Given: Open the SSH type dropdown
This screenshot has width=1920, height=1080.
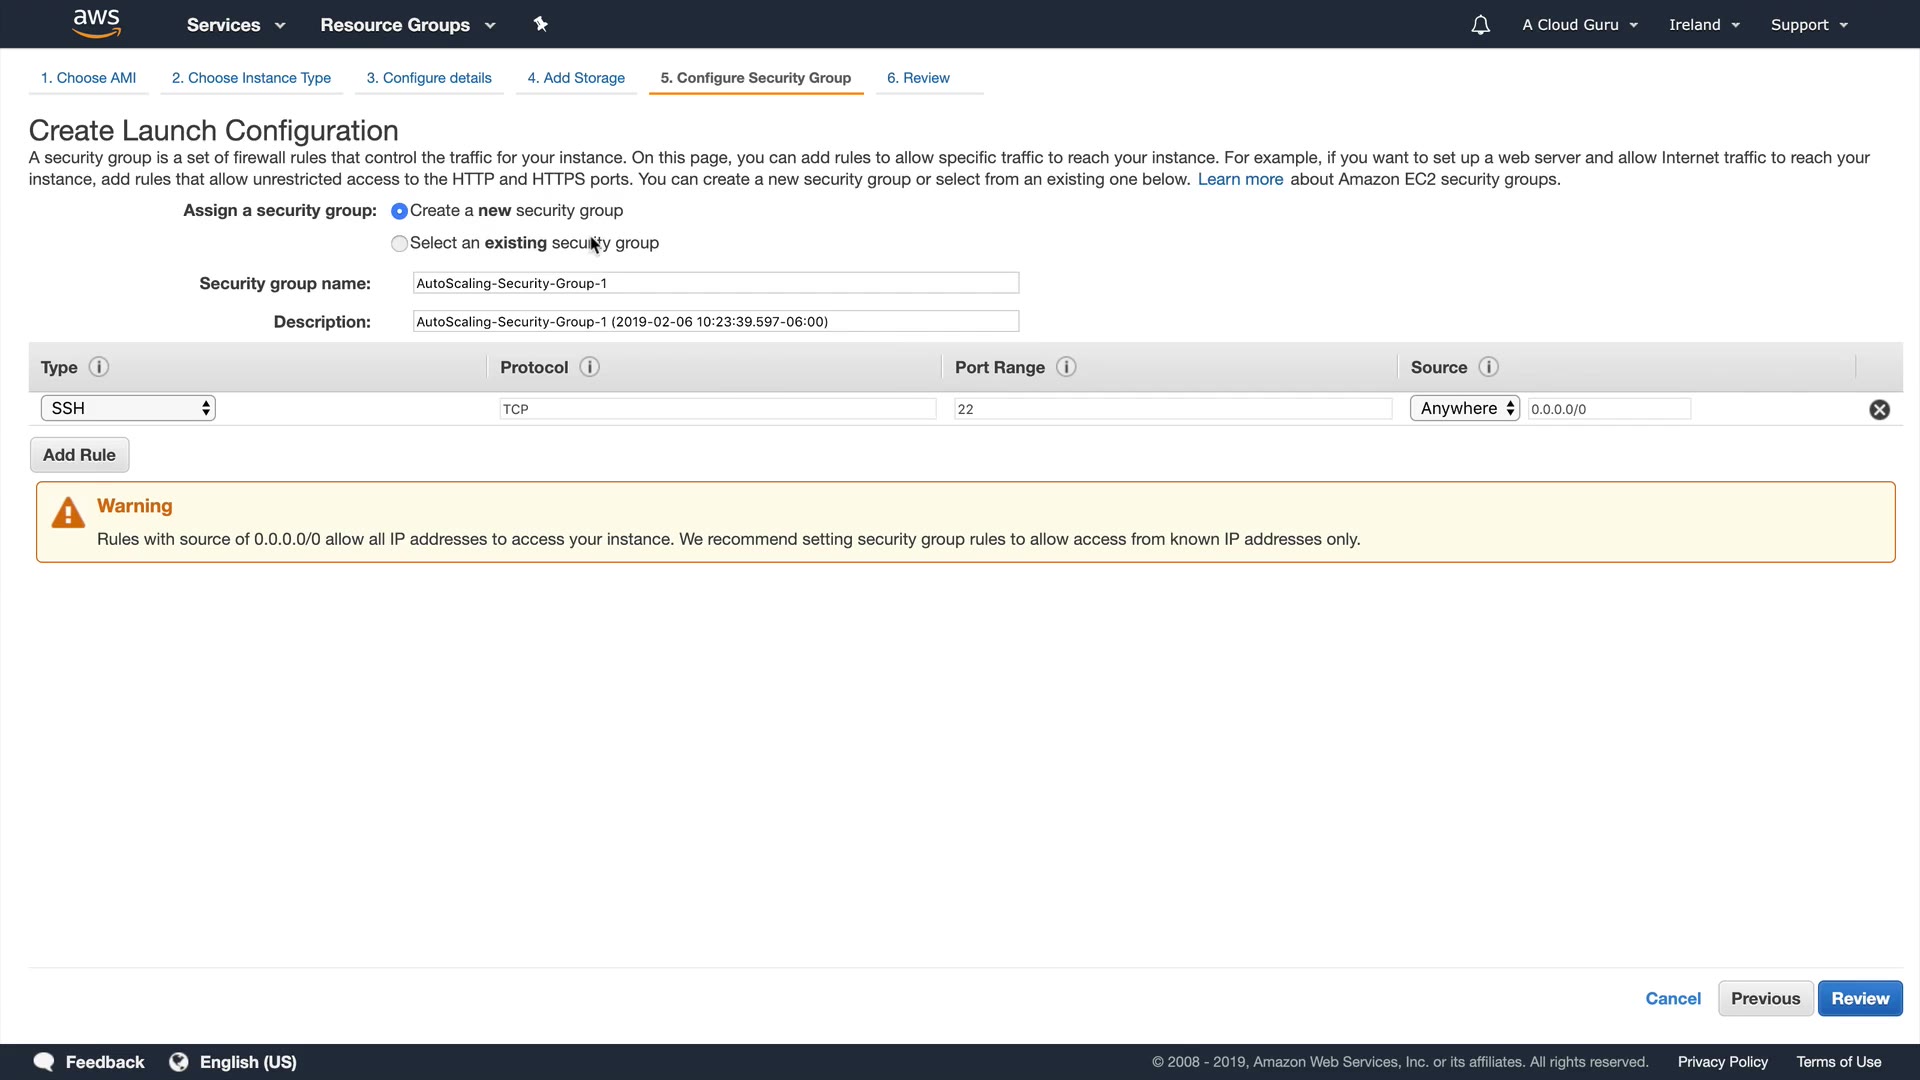Looking at the screenshot, I should click(128, 408).
